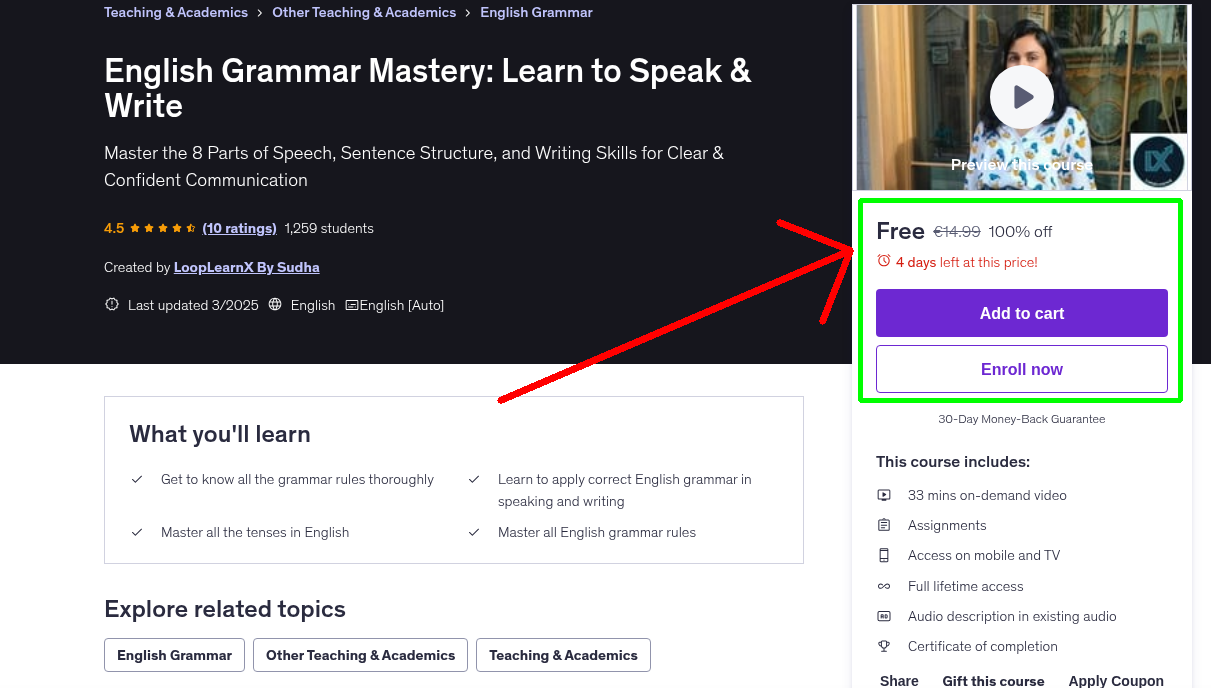The image size is (1211, 688).
Task: Click the audio description icon
Action: [x=884, y=616]
